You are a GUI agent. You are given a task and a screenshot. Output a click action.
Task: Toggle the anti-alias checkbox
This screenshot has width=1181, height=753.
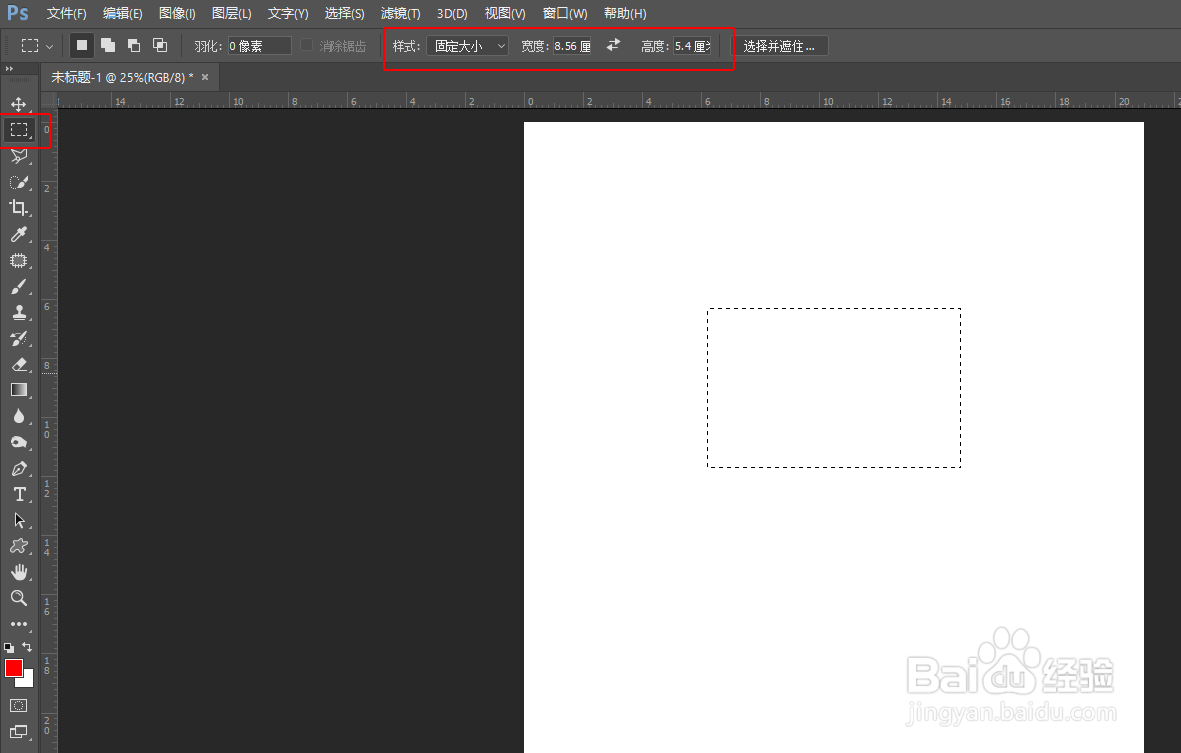point(307,45)
